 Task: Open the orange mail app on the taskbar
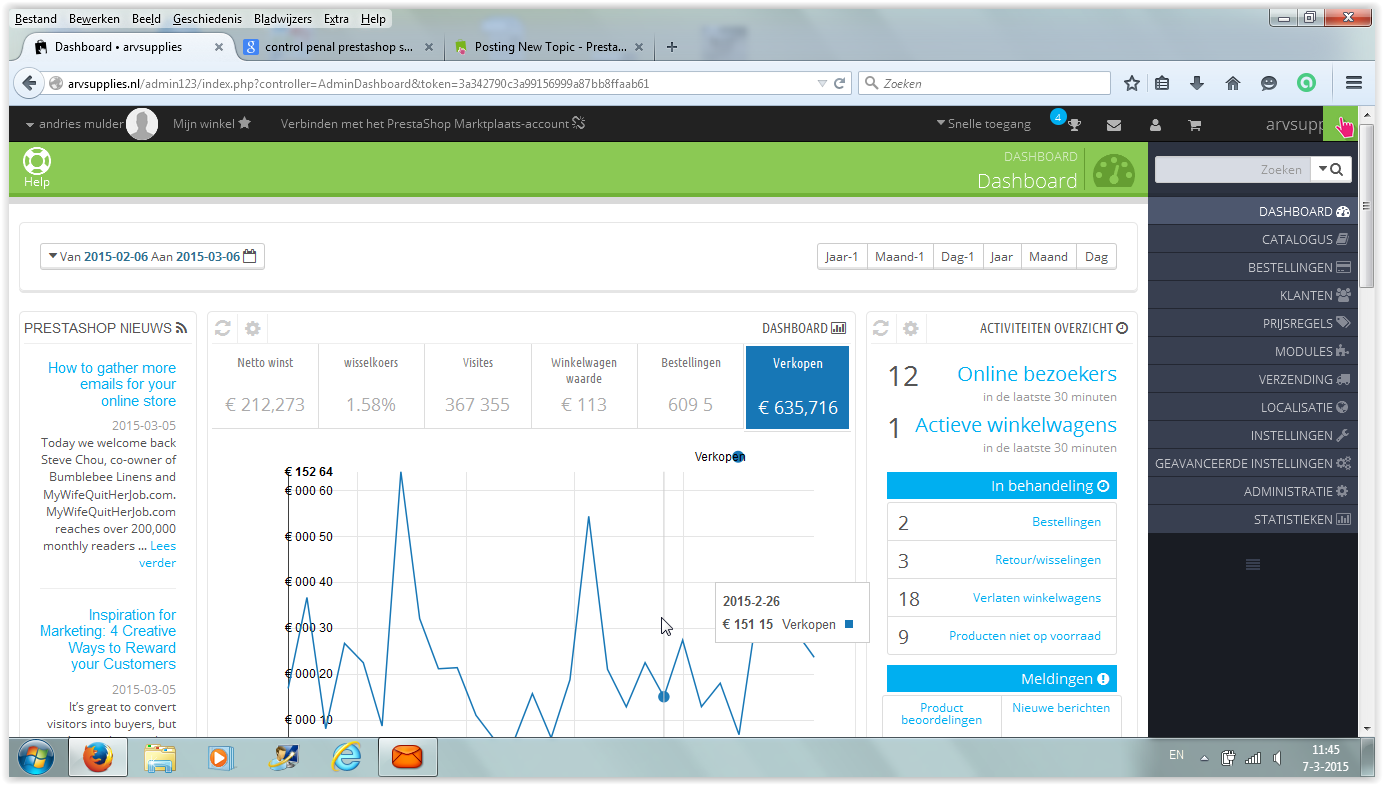point(407,759)
